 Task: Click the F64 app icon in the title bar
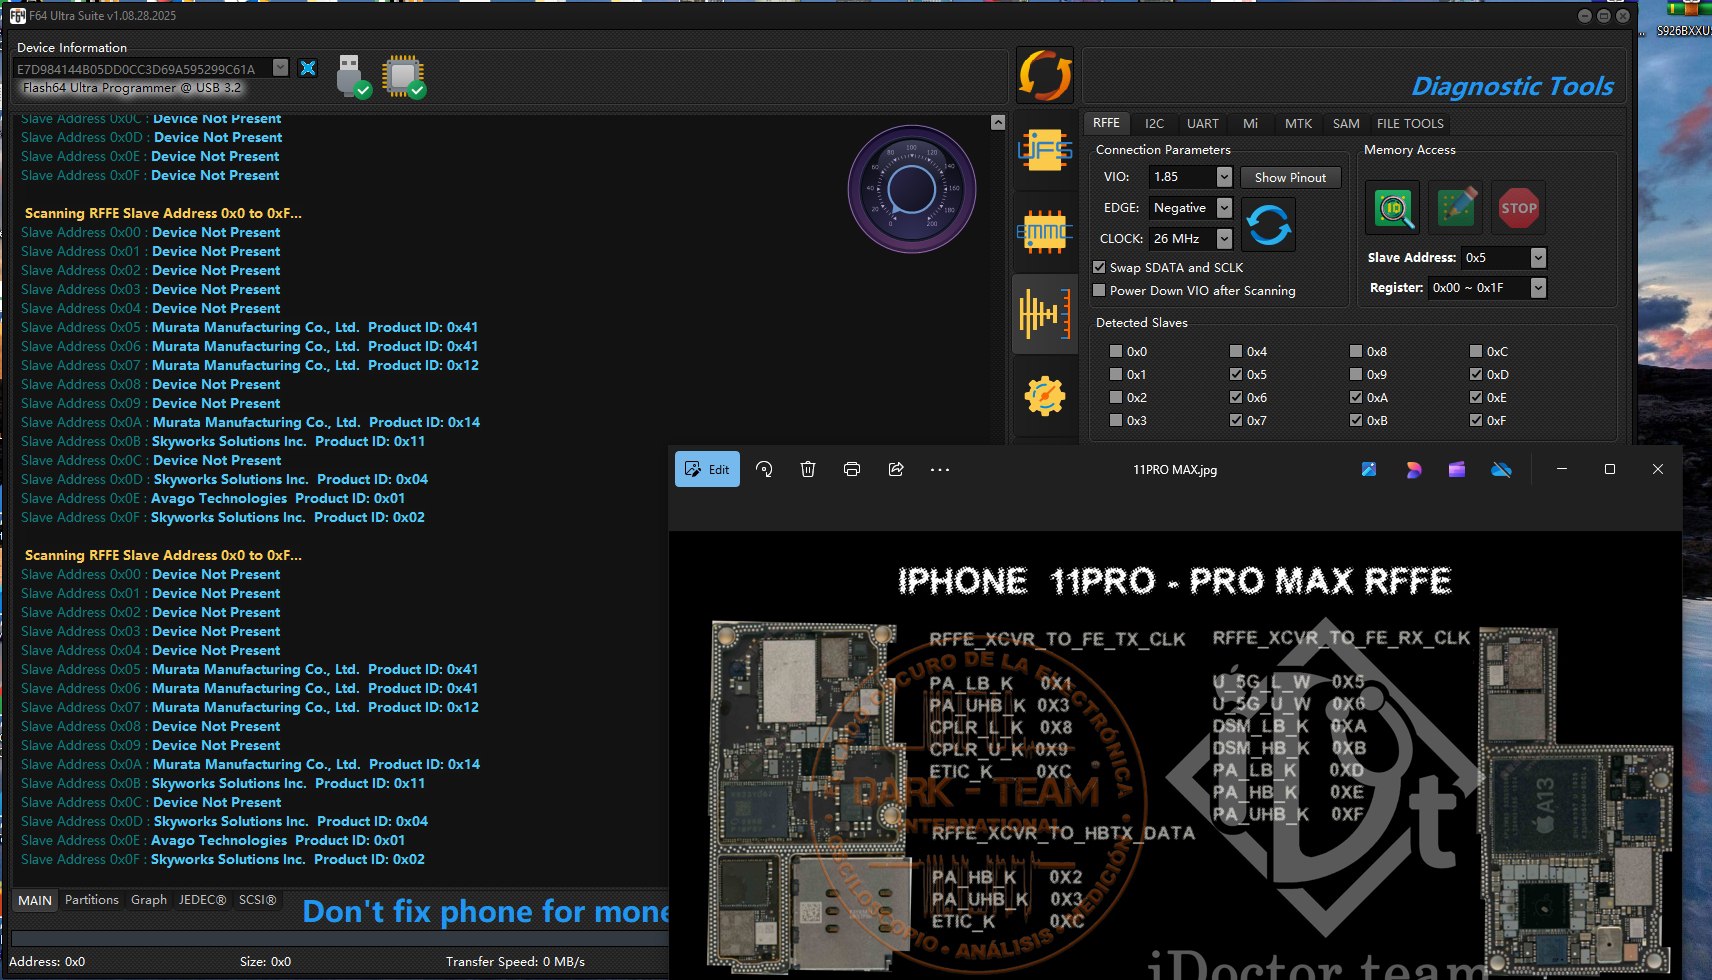(x=18, y=16)
